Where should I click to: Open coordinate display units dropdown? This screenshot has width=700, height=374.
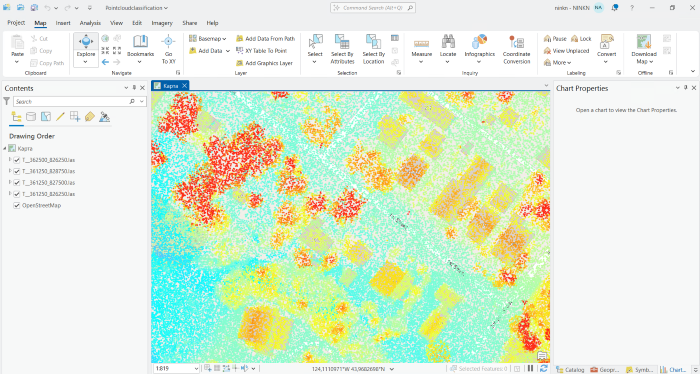click(392, 369)
